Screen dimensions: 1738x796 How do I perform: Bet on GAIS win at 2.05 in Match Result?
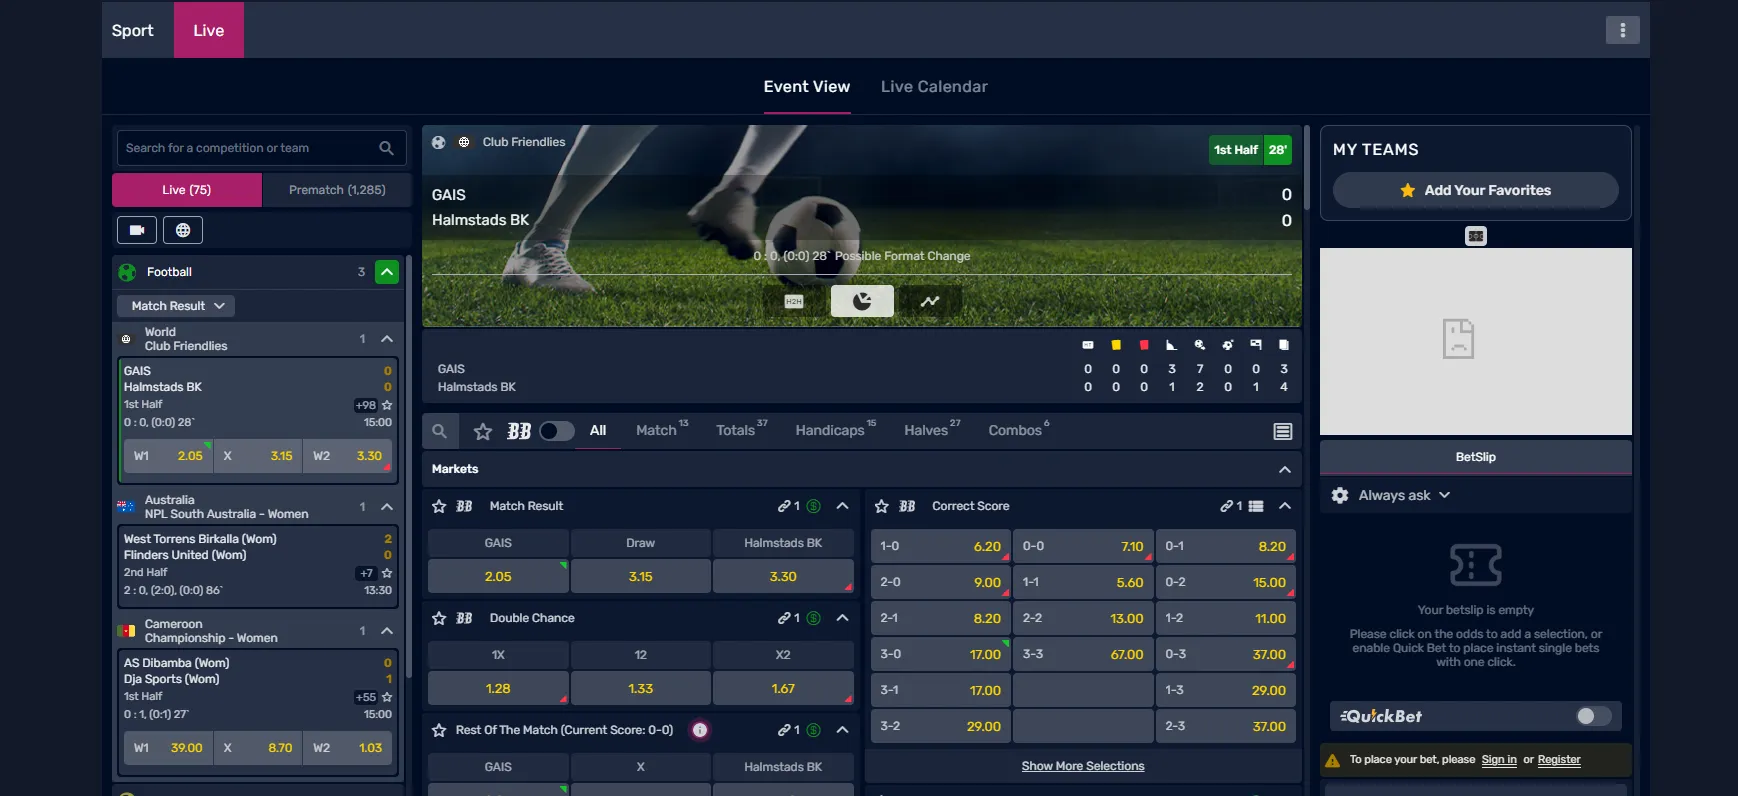498,577
